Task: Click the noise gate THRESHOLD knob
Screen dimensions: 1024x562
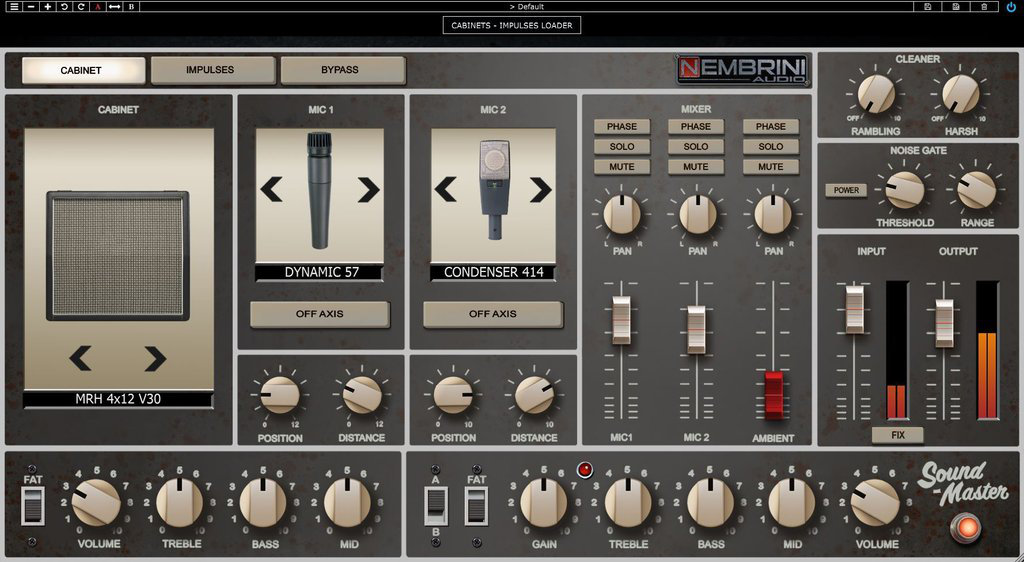Action: pyautogui.click(x=904, y=190)
